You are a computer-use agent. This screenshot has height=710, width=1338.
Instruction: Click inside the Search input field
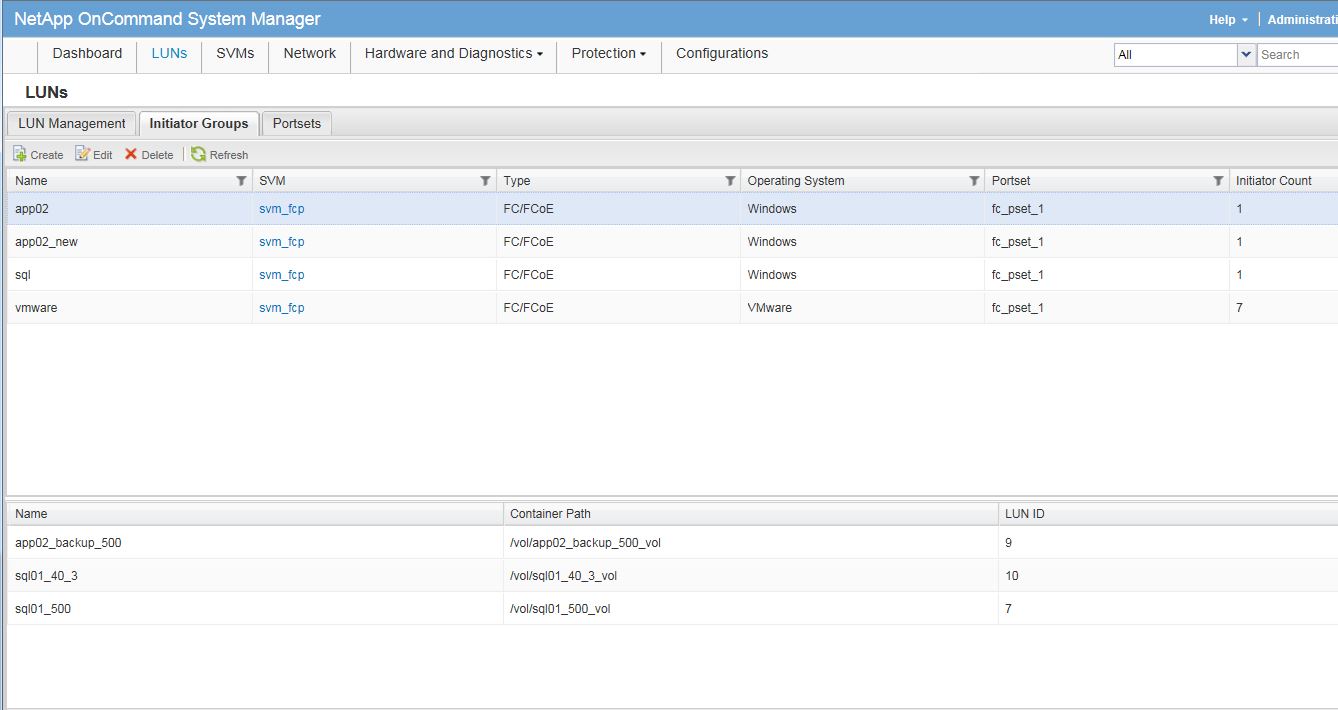pyautogui.click(x=1297, y=55)
